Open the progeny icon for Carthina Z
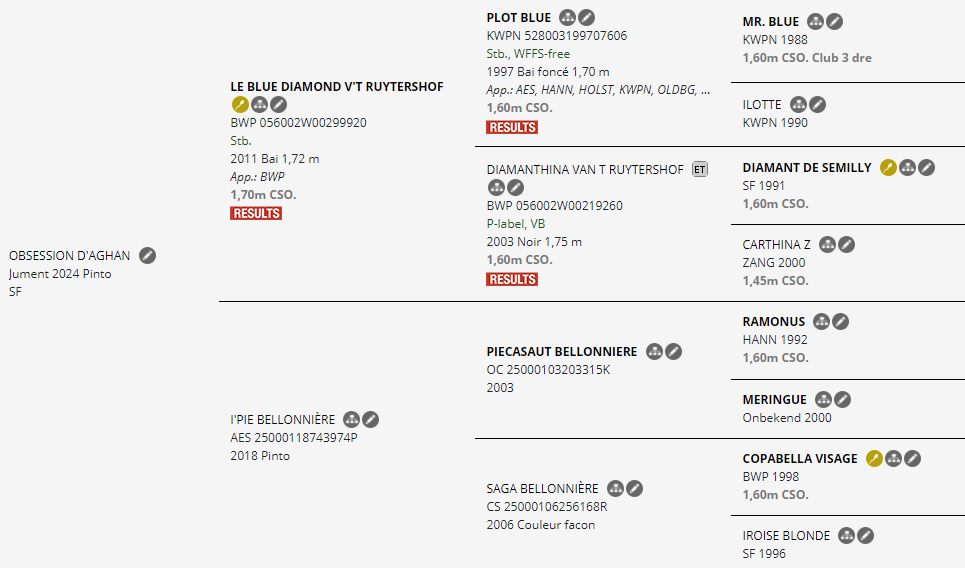The height and width of the screenshot is (568, 965). tap(828, 244)
